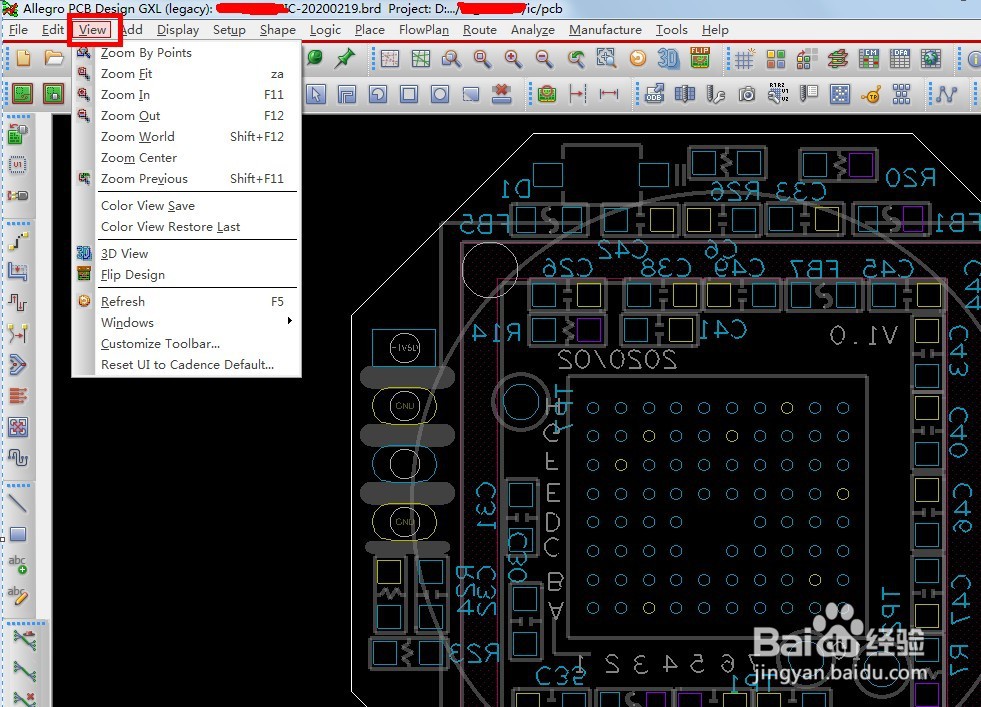Click the dimension linear measure icon
Image resolution: width=981 pixels, height=707 pixels.
[609, 94]
